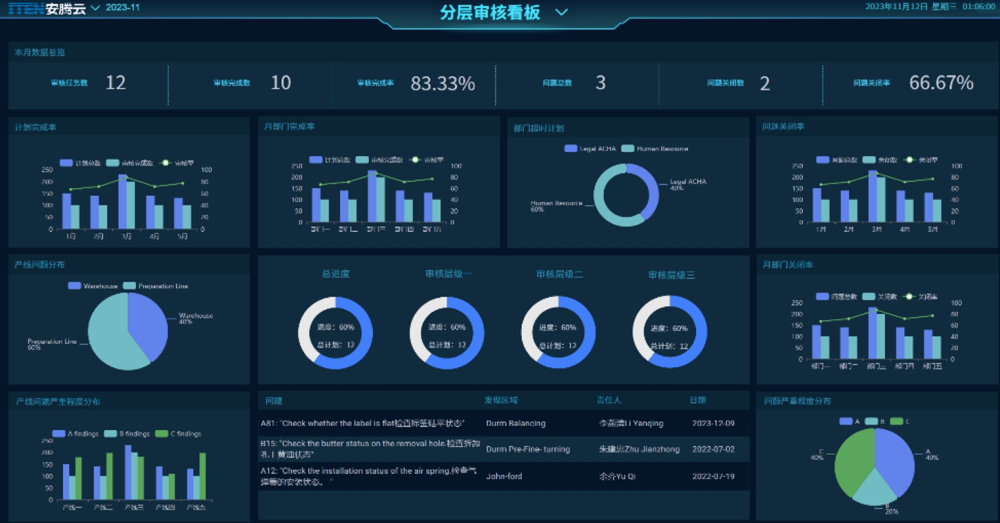Click the Zhu Jianzhong owner cell
This screenshot has width=1000, height=523.
tap(639, 449)
